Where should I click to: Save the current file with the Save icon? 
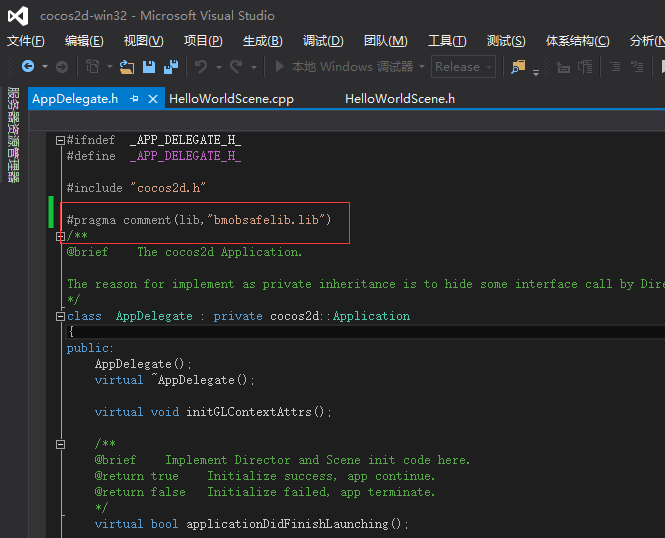(149, 67)
